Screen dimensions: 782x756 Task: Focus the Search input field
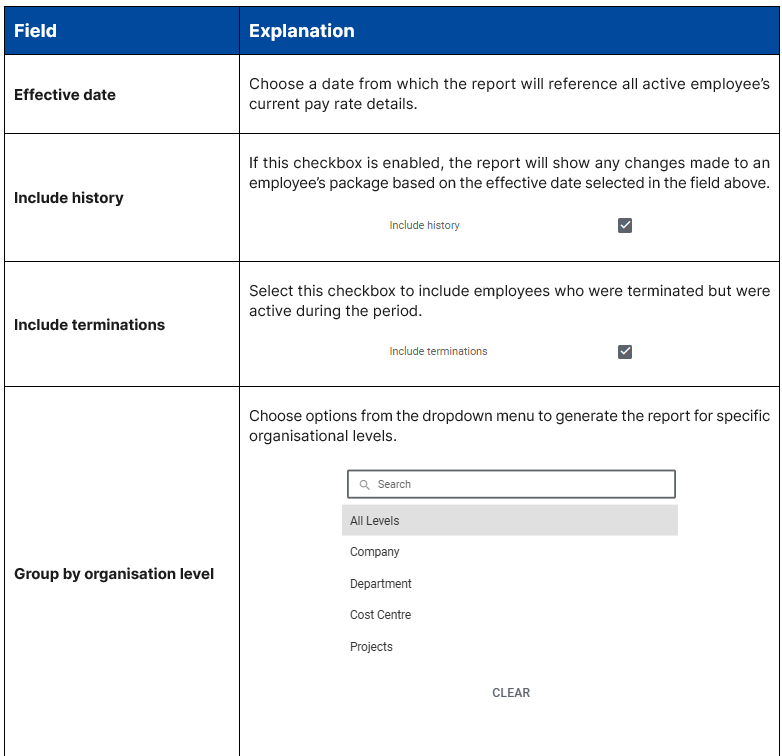(520, 485)
